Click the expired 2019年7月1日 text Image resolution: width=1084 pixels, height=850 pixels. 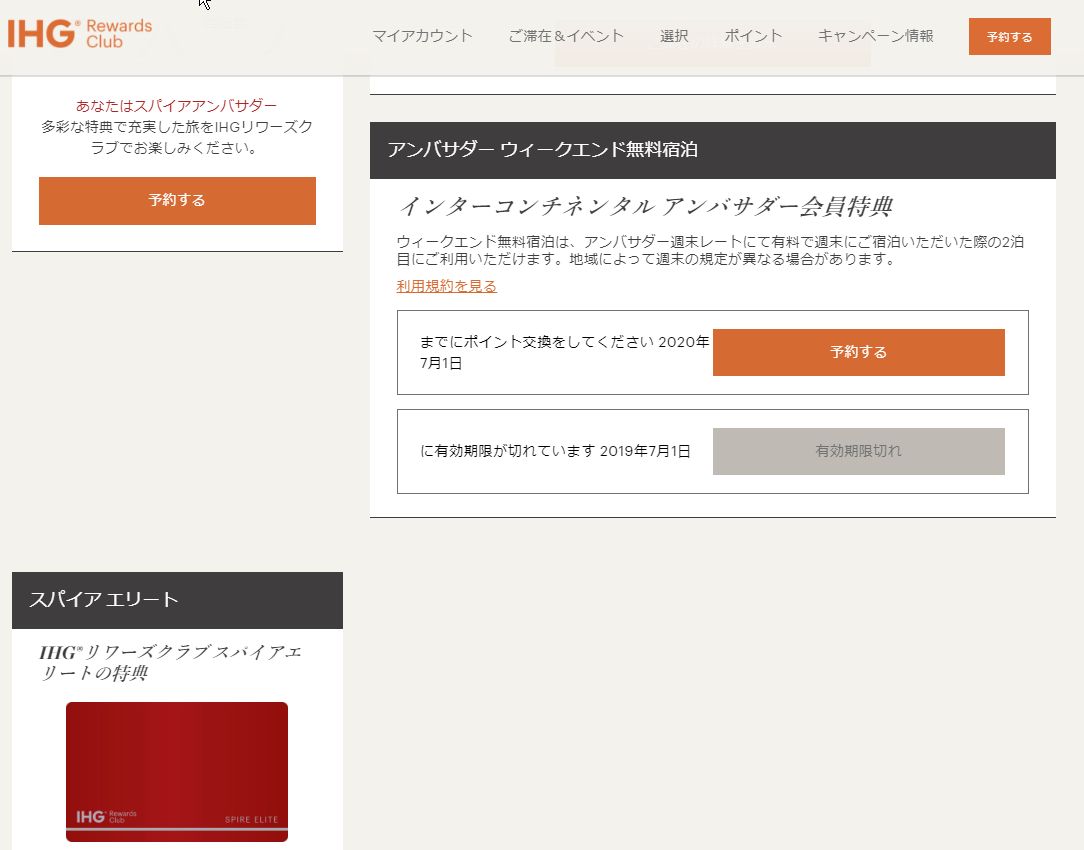(x=555, y=451)
